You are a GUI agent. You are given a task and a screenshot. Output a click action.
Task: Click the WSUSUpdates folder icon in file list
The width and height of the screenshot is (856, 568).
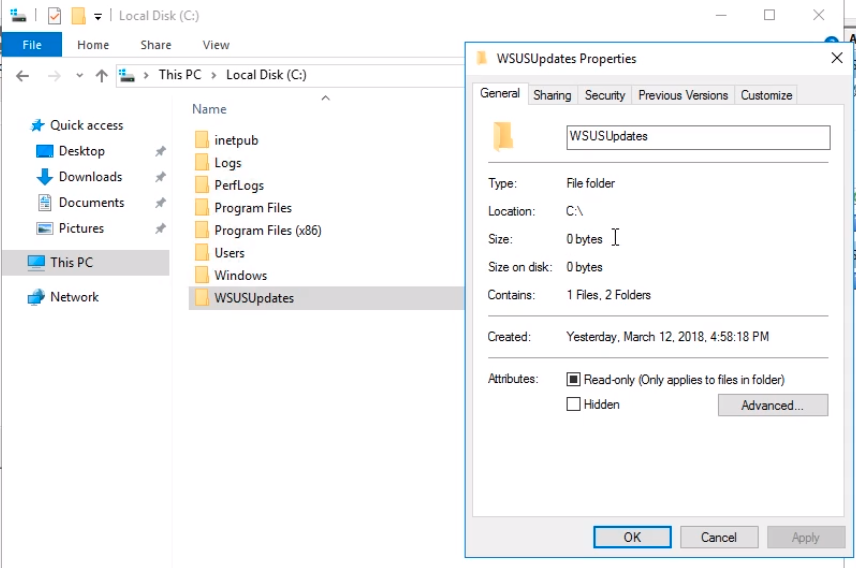(201, 298)
